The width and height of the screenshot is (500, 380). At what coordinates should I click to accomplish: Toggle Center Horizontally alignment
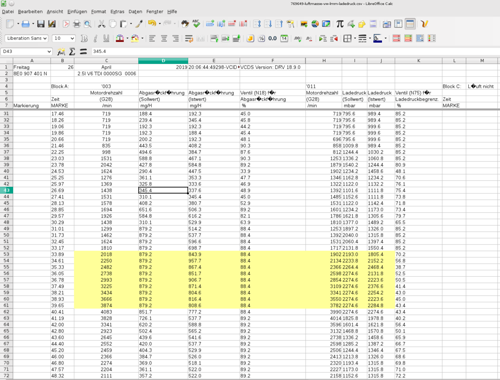pyautogui.click(x=164, y=39)
